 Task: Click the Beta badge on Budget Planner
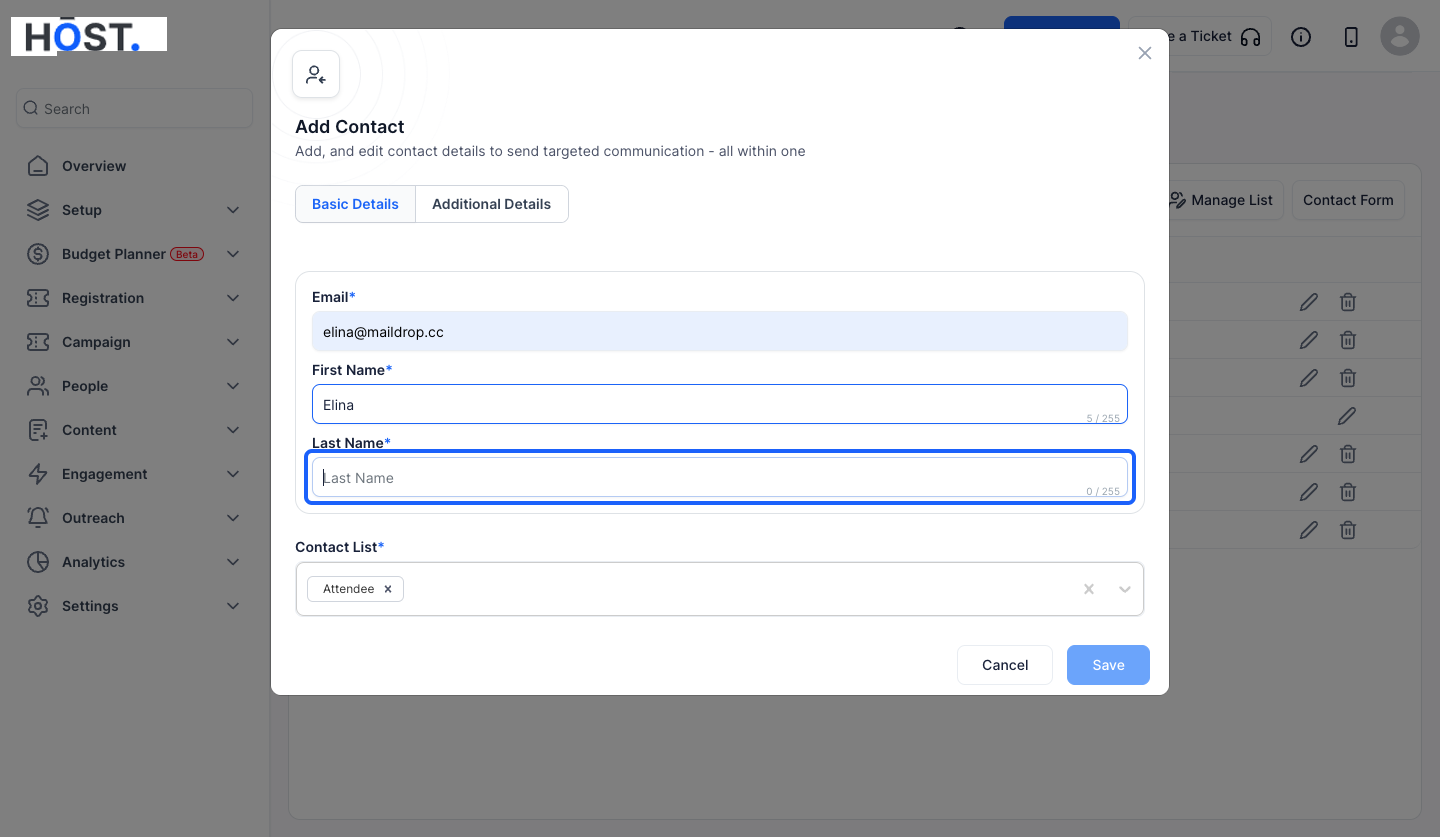(187, 254)
